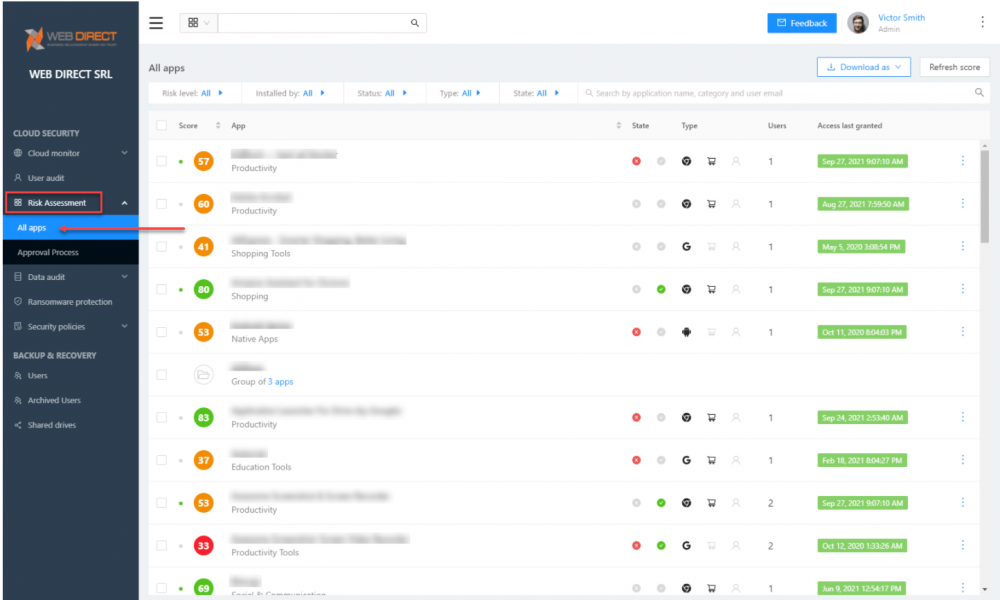1000x600 pixels.
Task: Open row actions for May 5, 2020 app
Action: pyautogui.click(x=963, y=246)
